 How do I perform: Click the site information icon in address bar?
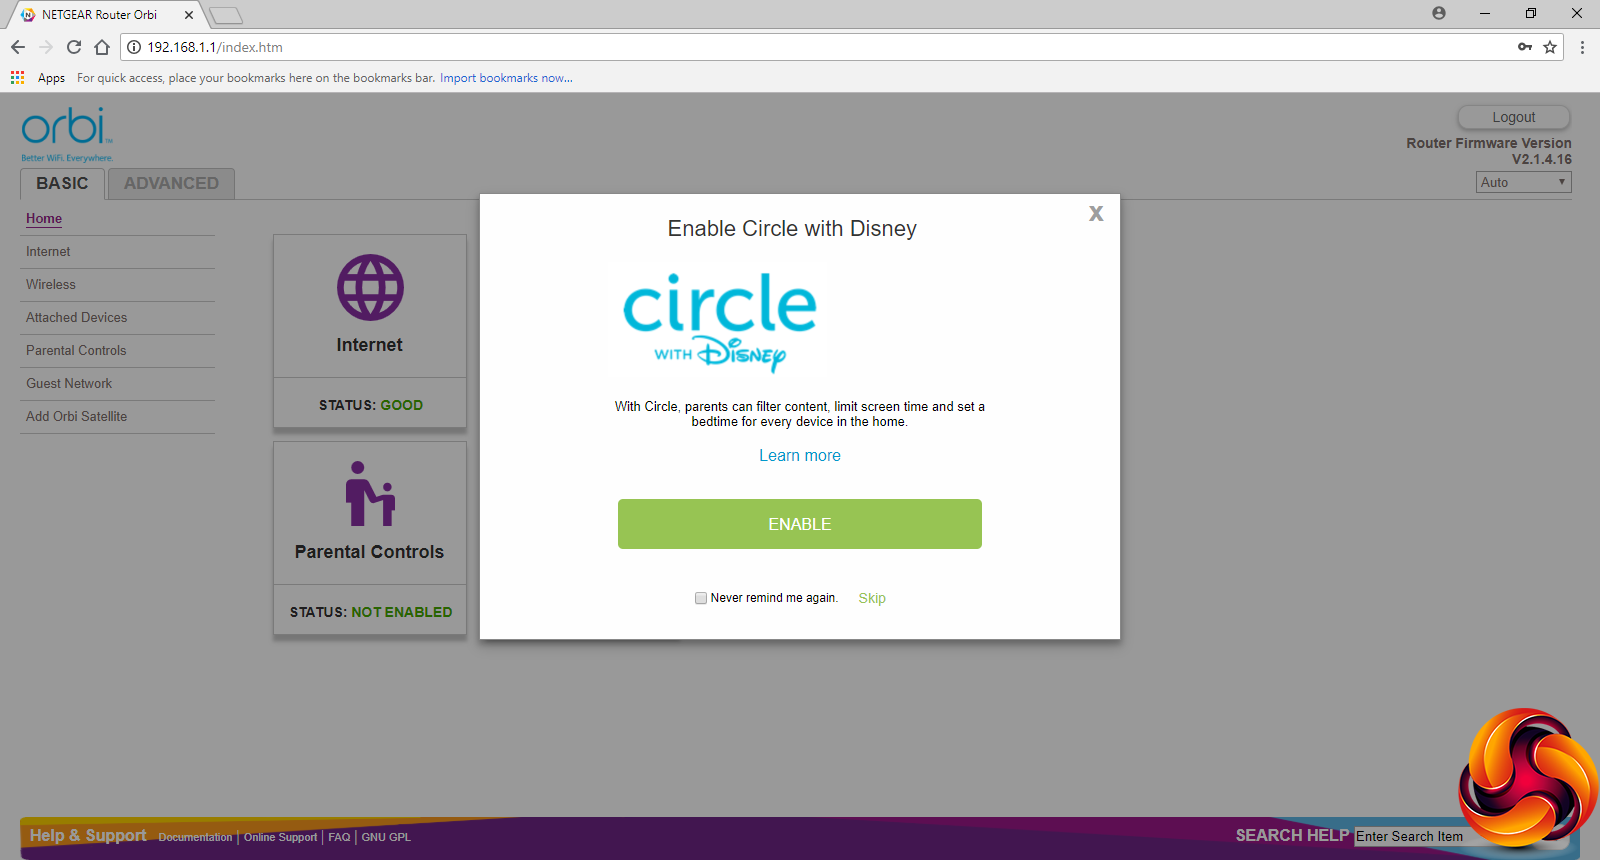pyautogui.click(x=134, y=47)
